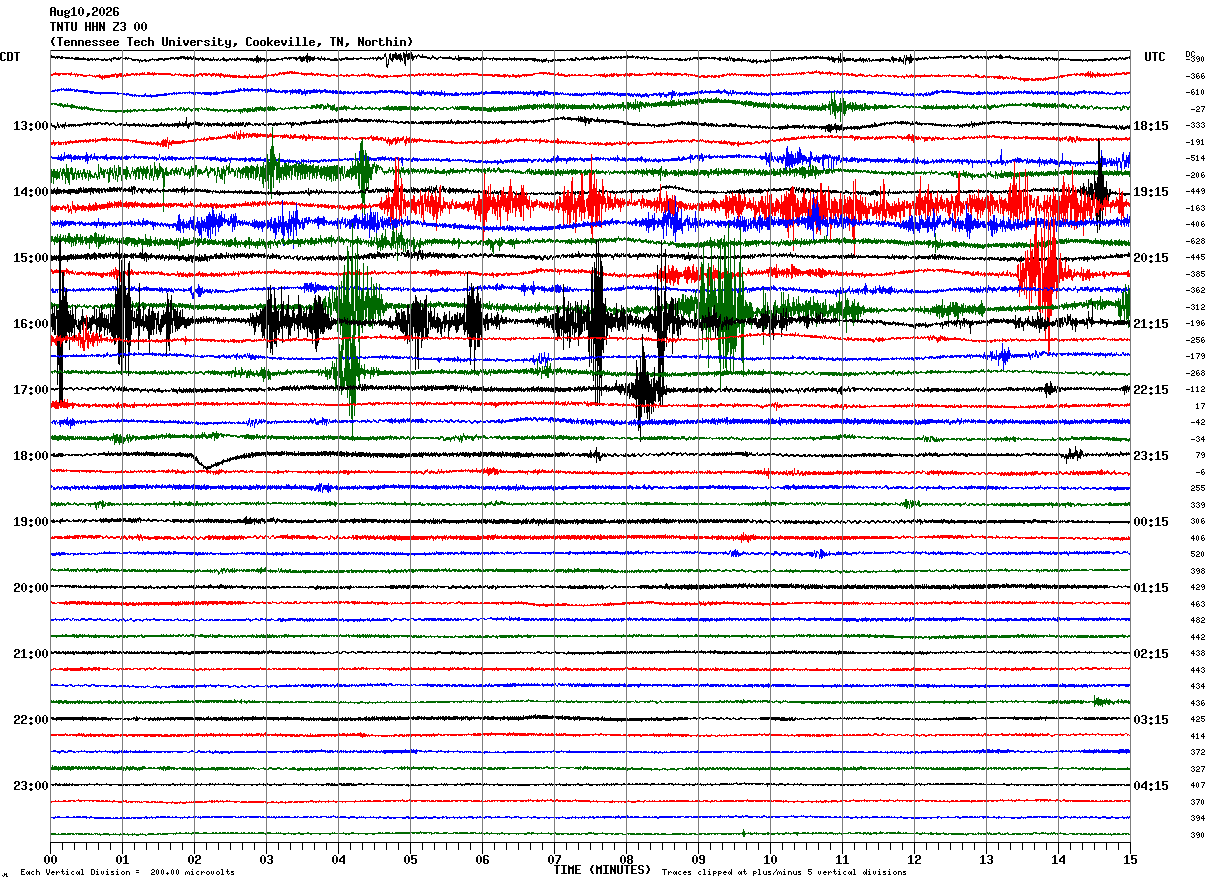Click the 23:00 CDT row label
The image size is (1210, 886).
click(x=30, y=786)
